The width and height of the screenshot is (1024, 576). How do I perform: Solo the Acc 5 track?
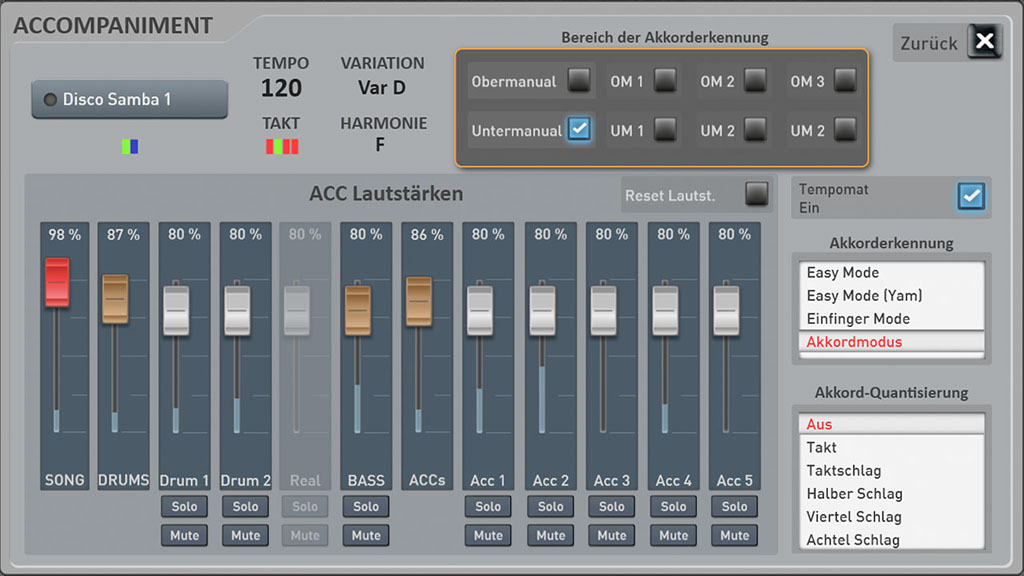(x=734, y=507)
